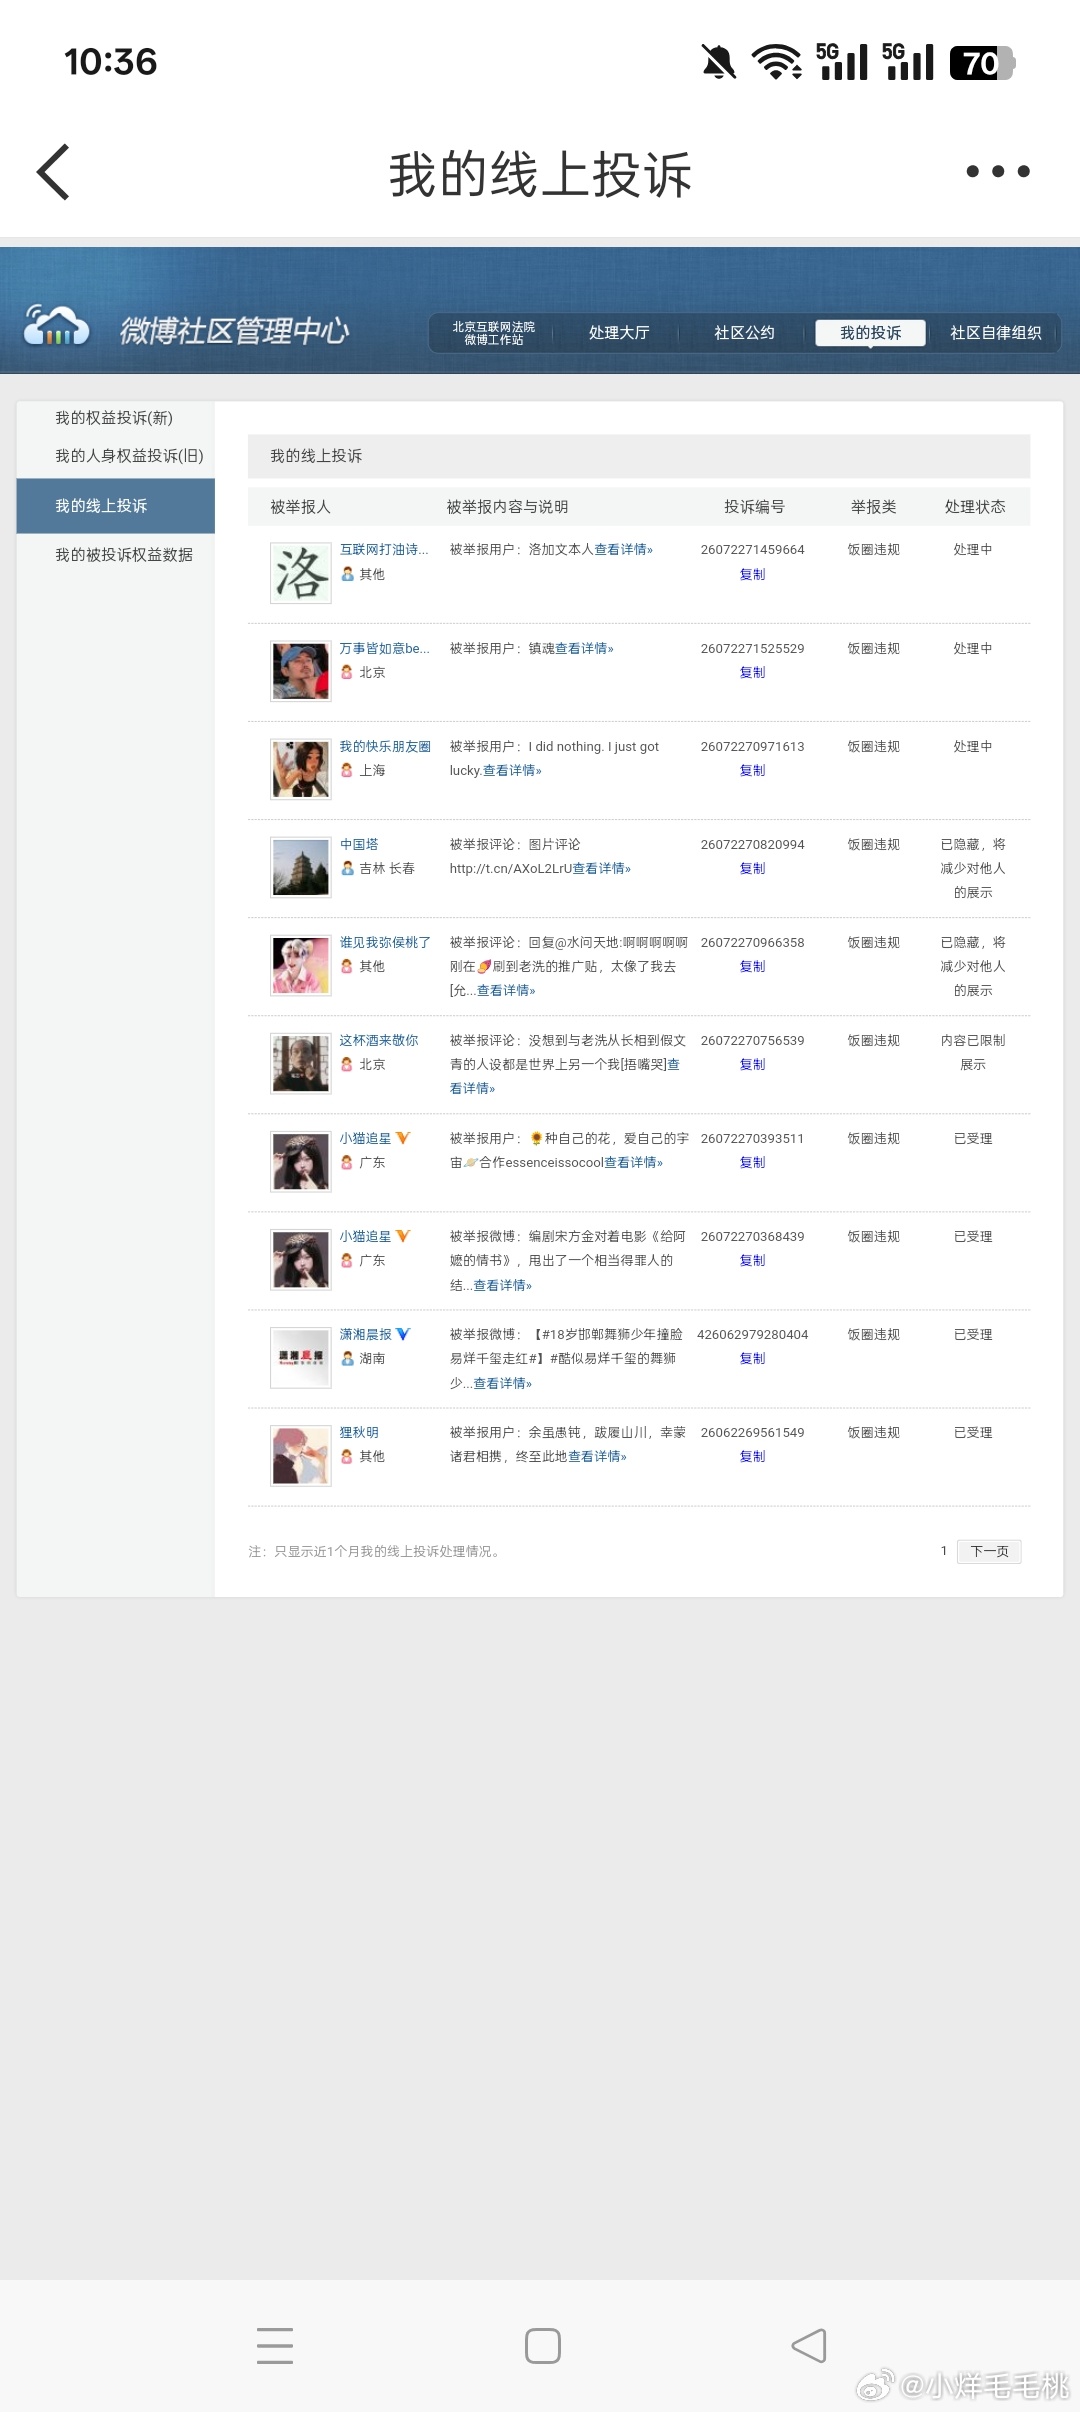Open avatar of 这杯酒来敬你
1080x2412 pixels.
[301, 1063]
